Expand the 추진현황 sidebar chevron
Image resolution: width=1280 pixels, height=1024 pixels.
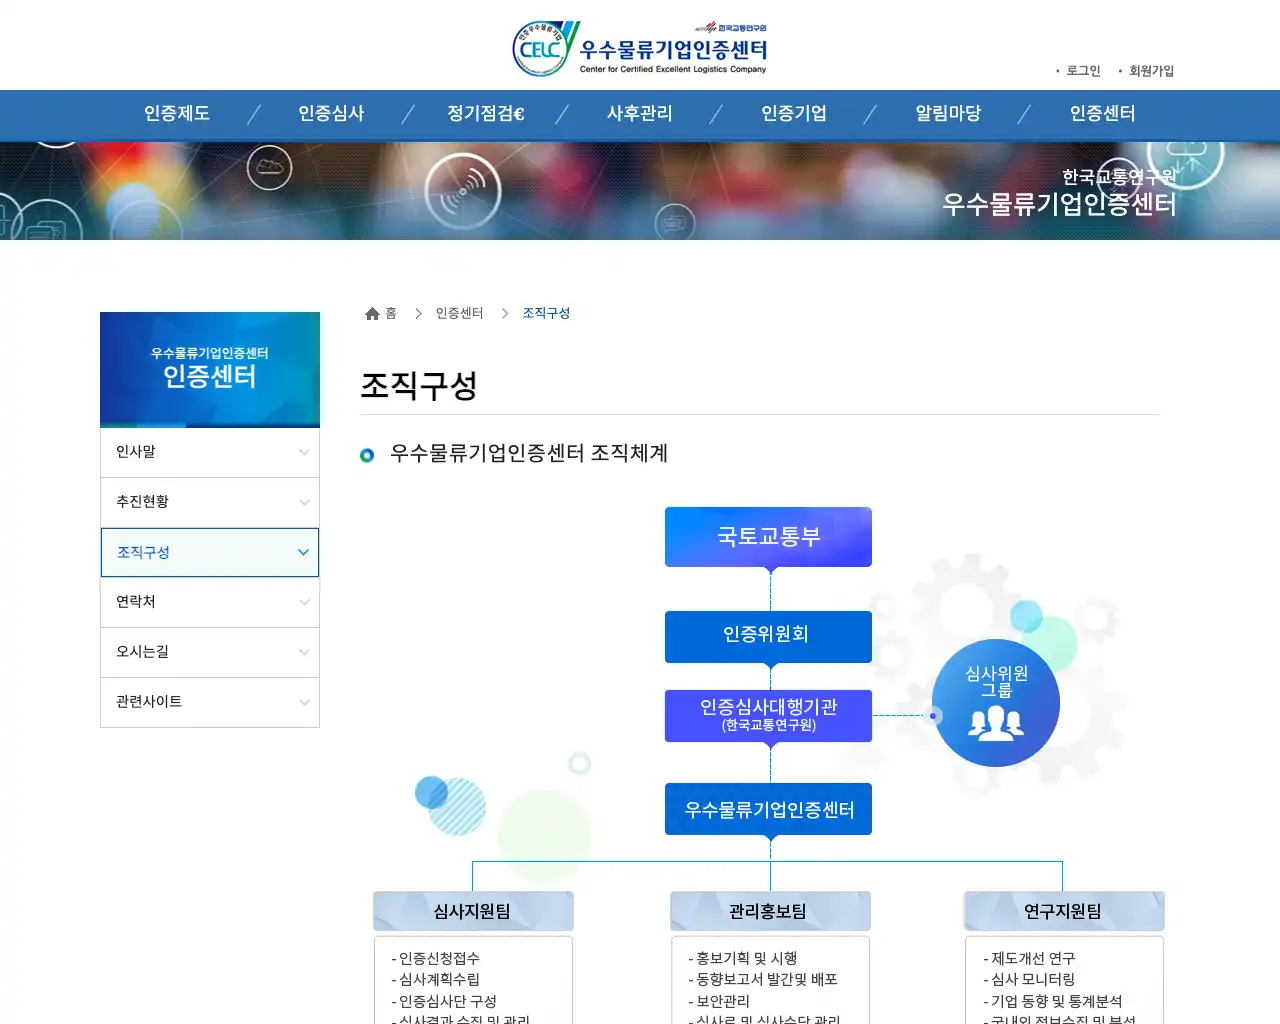pyautogui.click(x=304, y=502)
